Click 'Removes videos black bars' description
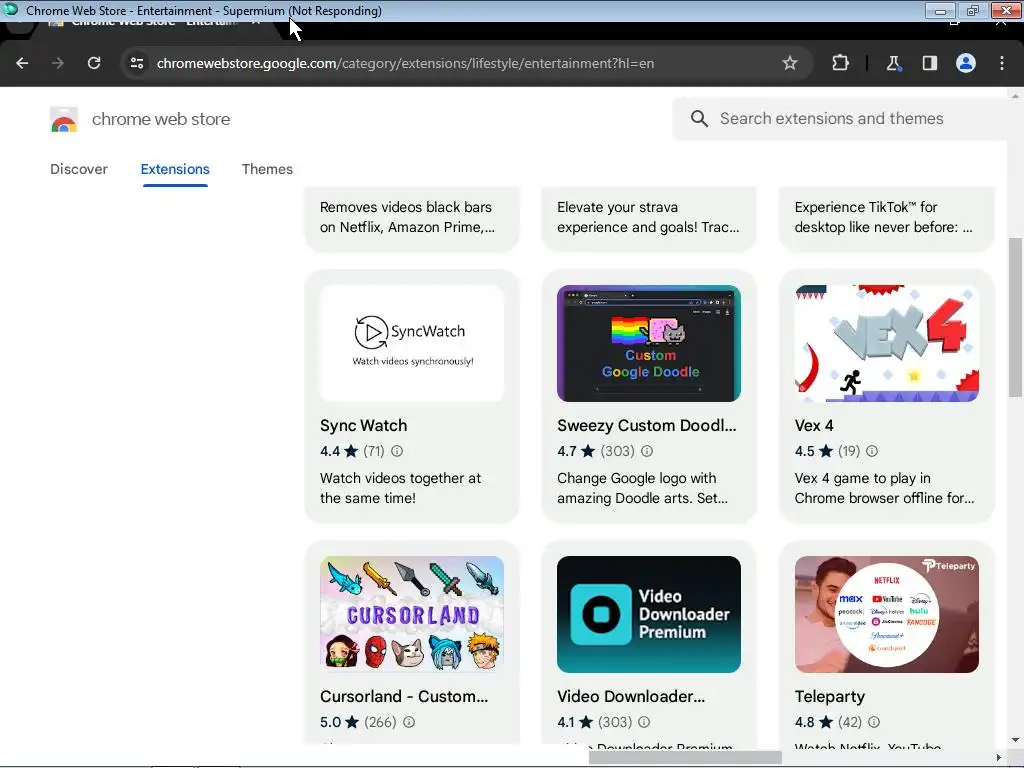Image resolution: width=1024 pixels, height=768 pixels. [407, 217]
